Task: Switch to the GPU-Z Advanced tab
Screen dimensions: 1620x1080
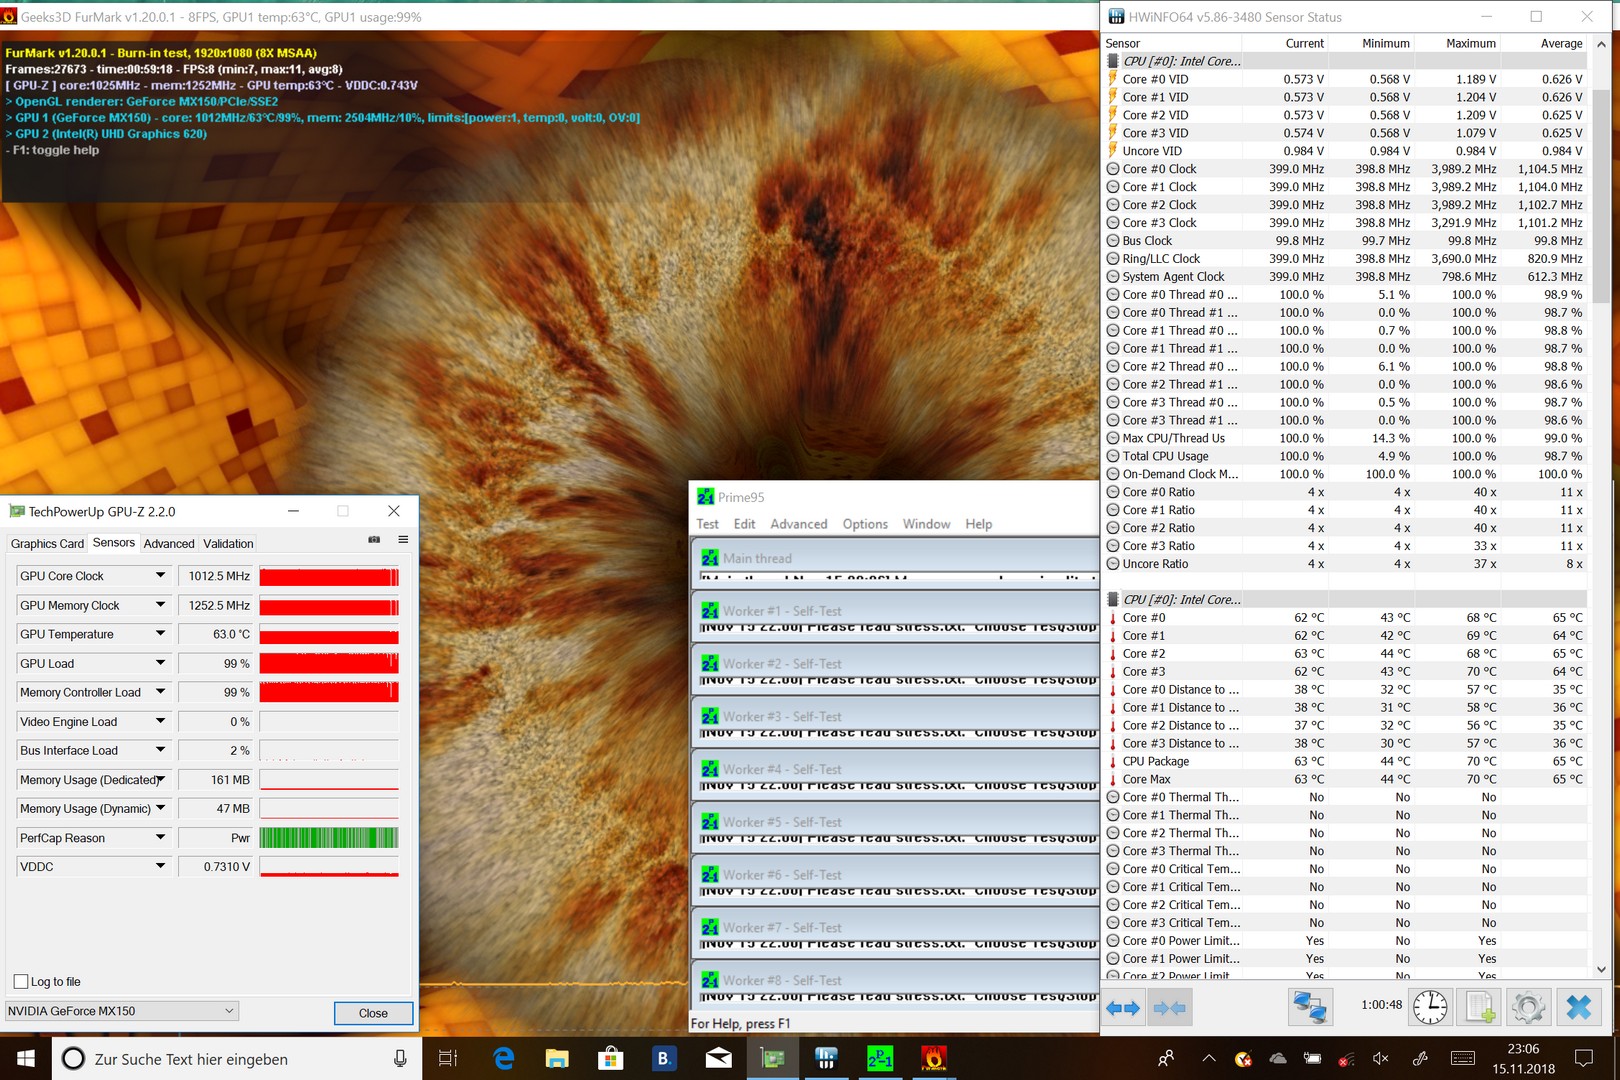Action: (169, 544)
